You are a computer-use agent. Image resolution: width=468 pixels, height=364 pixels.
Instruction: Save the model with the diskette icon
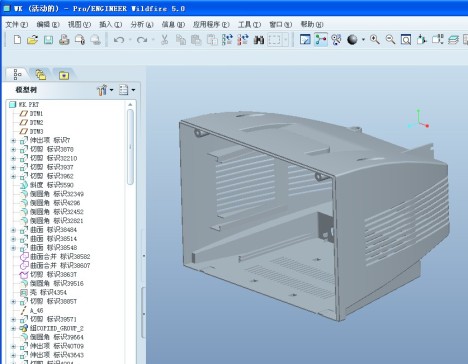(48, 40)
